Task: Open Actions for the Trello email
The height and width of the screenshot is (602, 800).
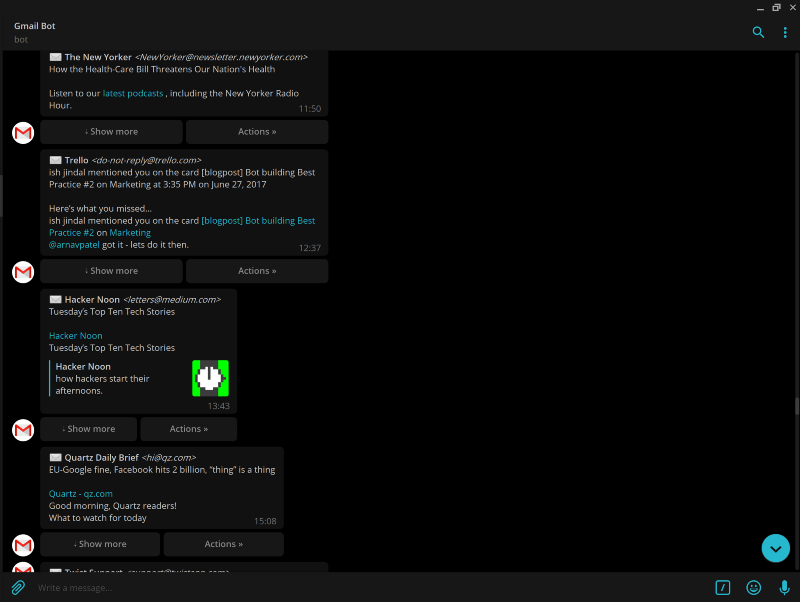Action: (x=257, y=271)
